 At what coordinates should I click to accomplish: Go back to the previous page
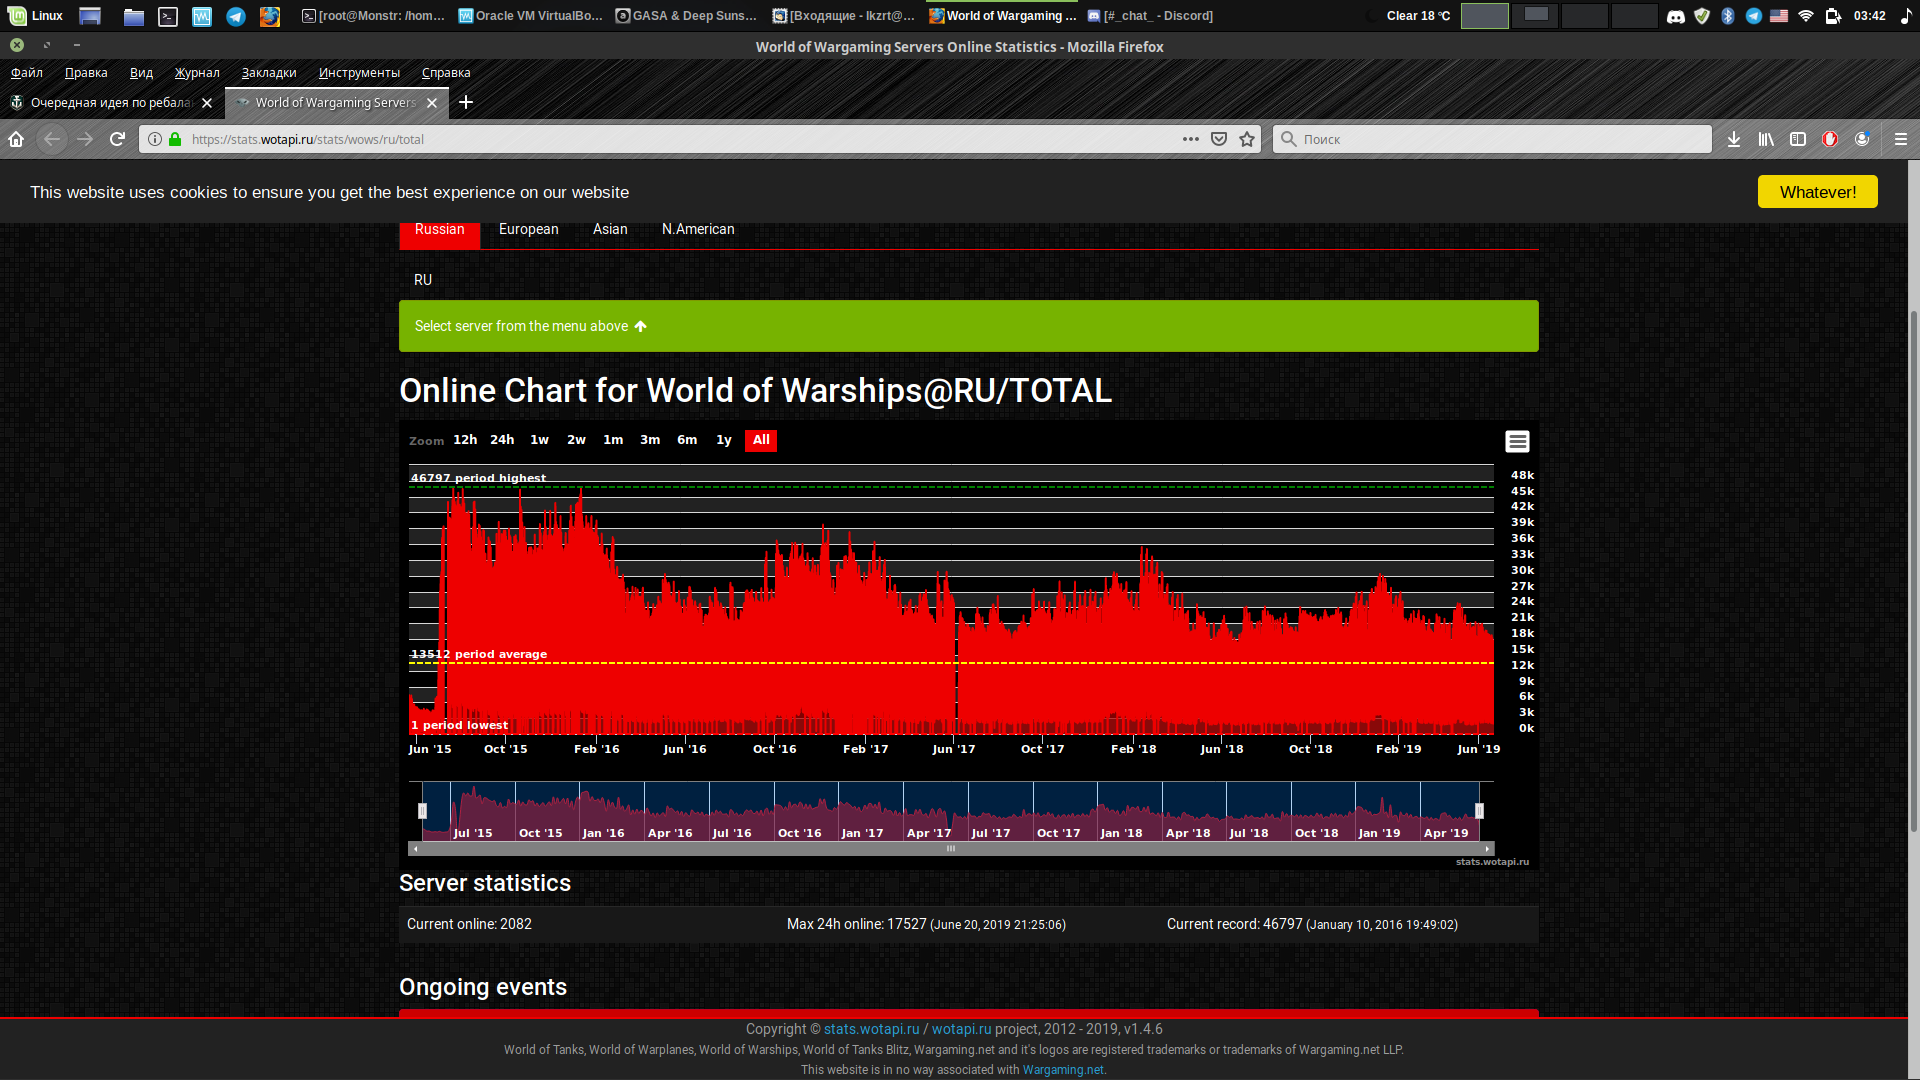pyautogui.click(x=52, y=139)
